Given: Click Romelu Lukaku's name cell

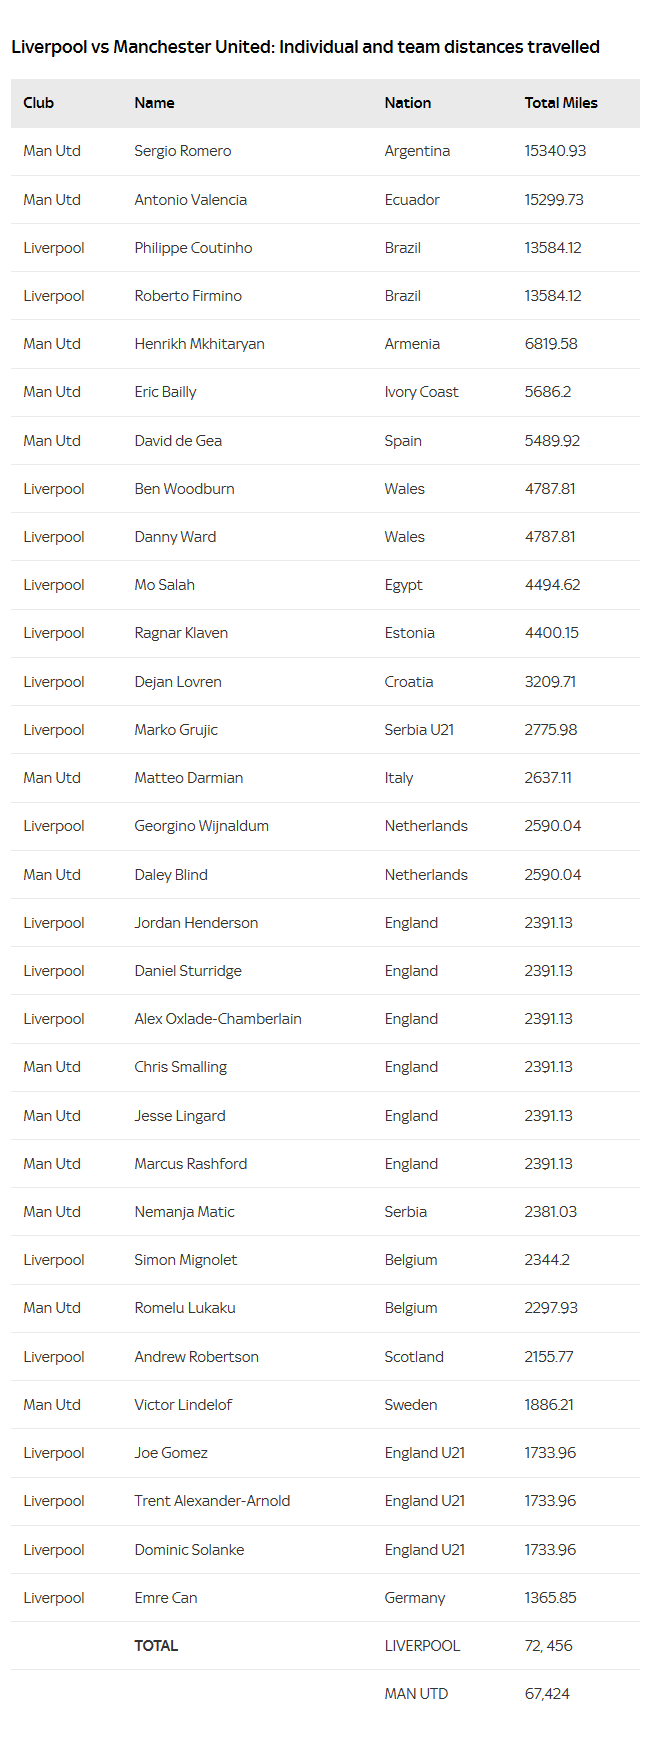Looking at the screenshot, I should click(x=185, y=1308).
